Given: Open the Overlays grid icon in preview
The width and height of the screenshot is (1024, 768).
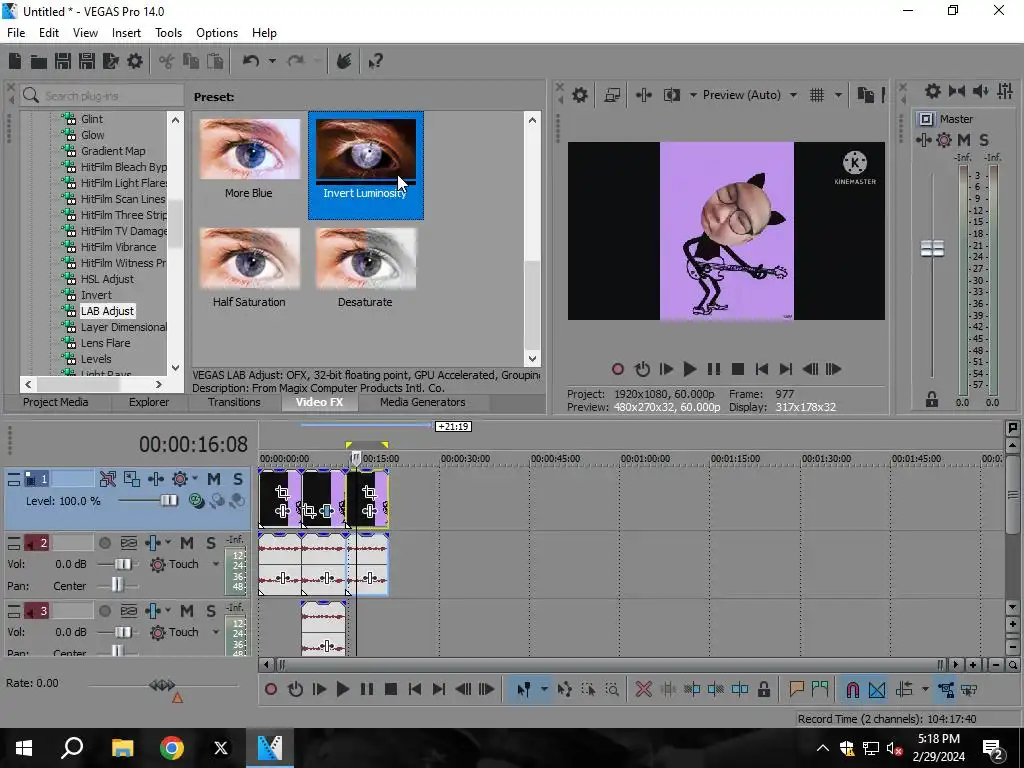Looking at the screenshot, I should pos(817,95).
